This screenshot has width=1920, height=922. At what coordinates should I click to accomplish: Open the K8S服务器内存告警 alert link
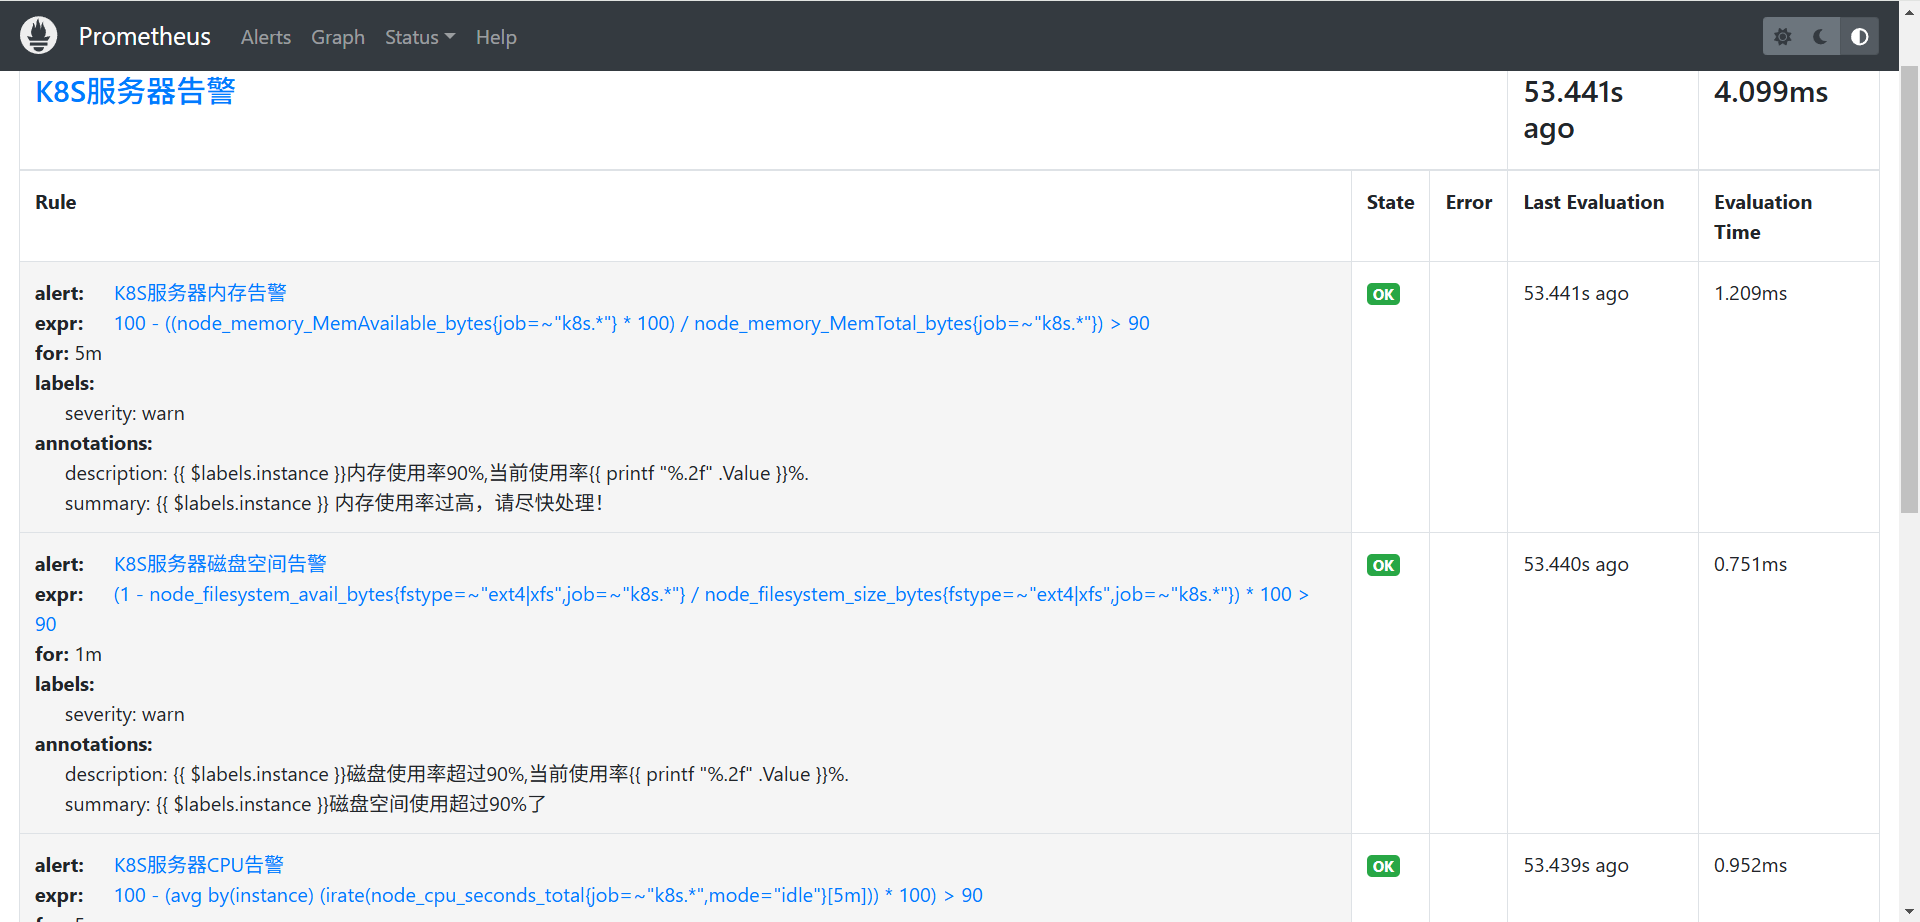pos(200,293)
